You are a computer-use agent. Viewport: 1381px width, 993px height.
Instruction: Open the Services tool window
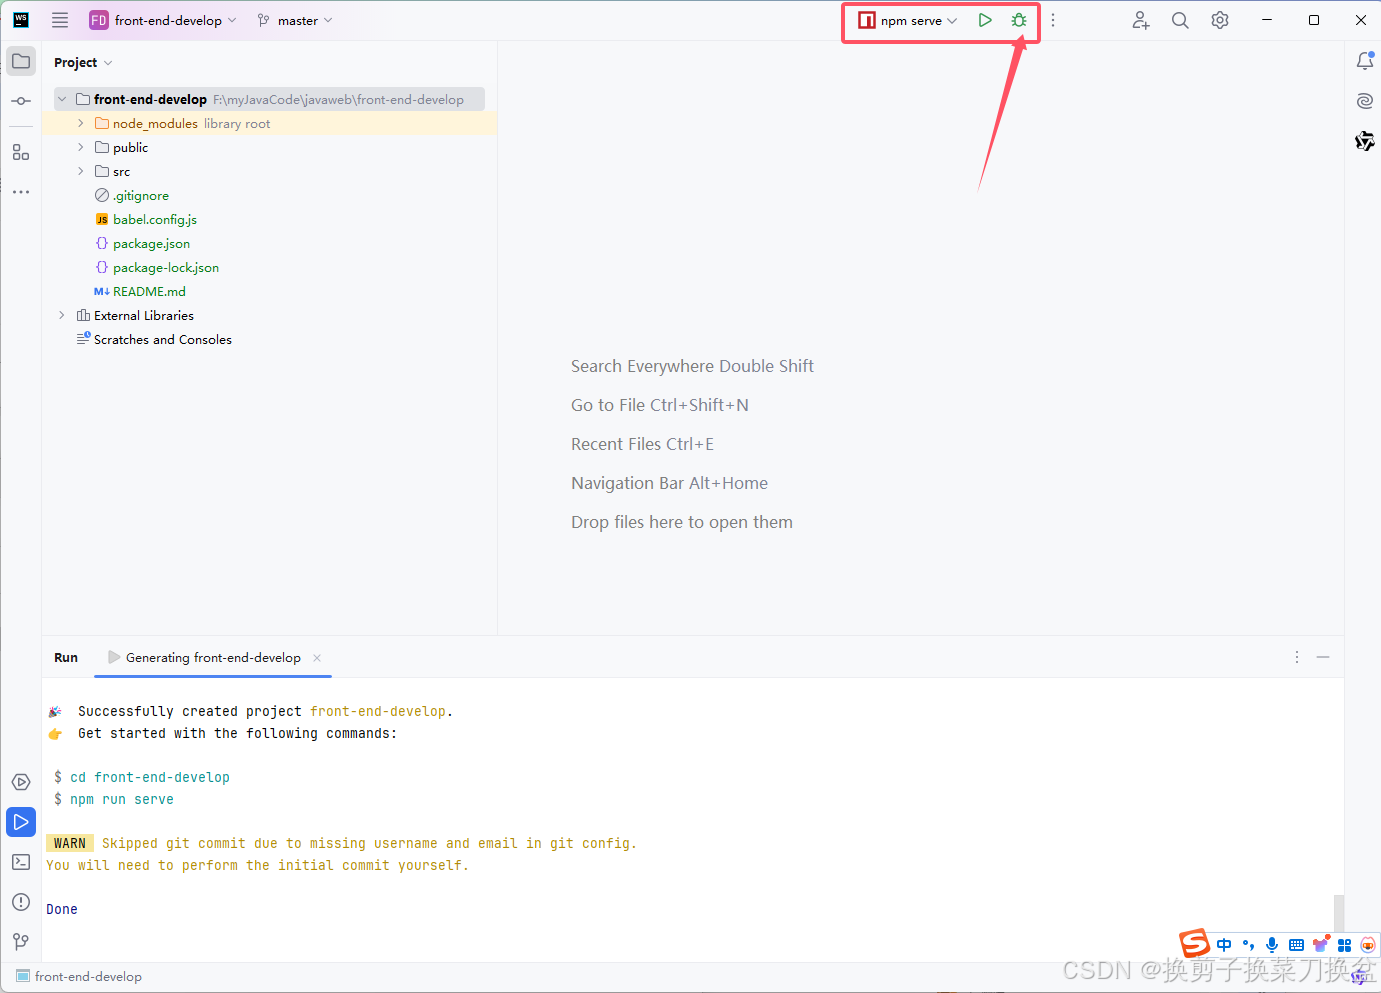click(x=21, y=782)
